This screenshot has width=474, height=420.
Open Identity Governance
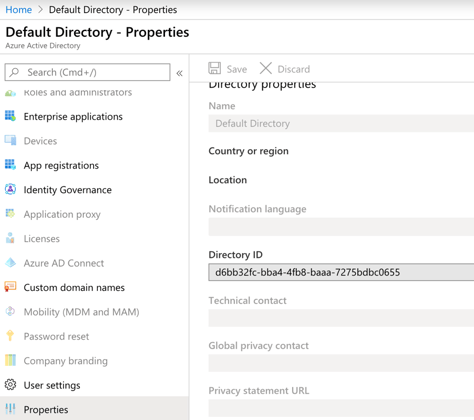[x=68, y=190]
